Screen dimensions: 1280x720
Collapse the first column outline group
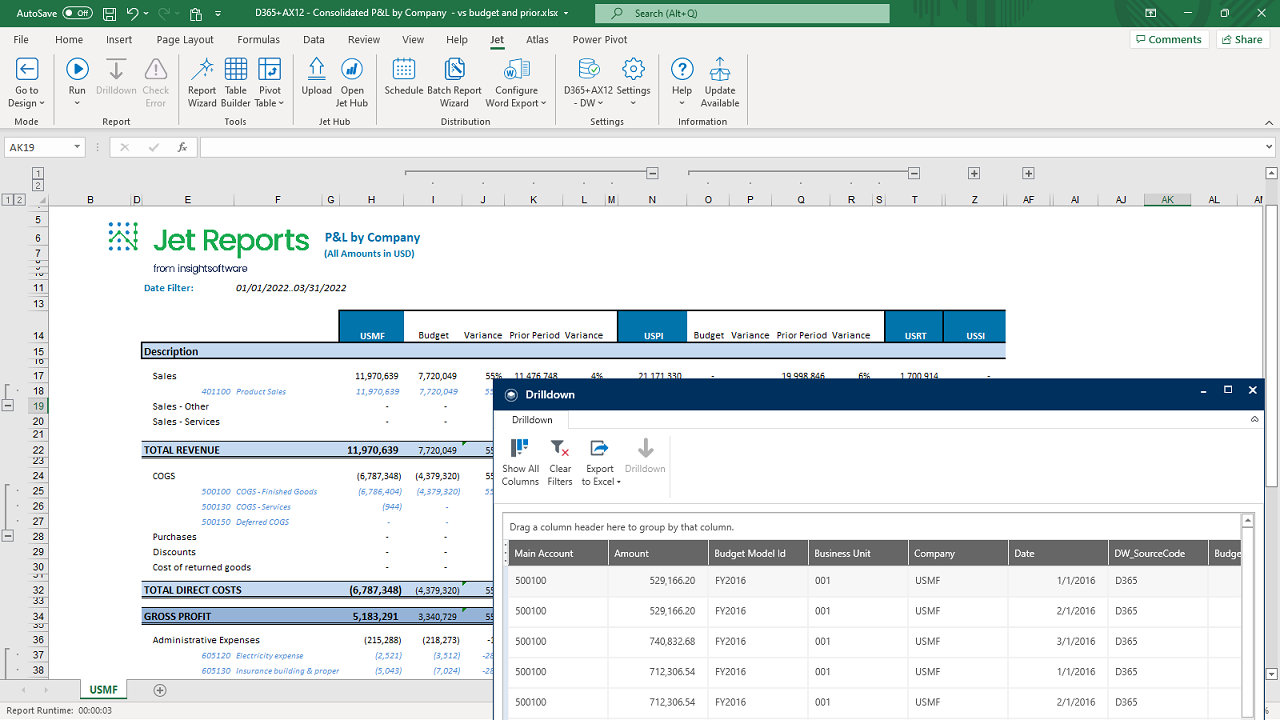coord(652,173)
